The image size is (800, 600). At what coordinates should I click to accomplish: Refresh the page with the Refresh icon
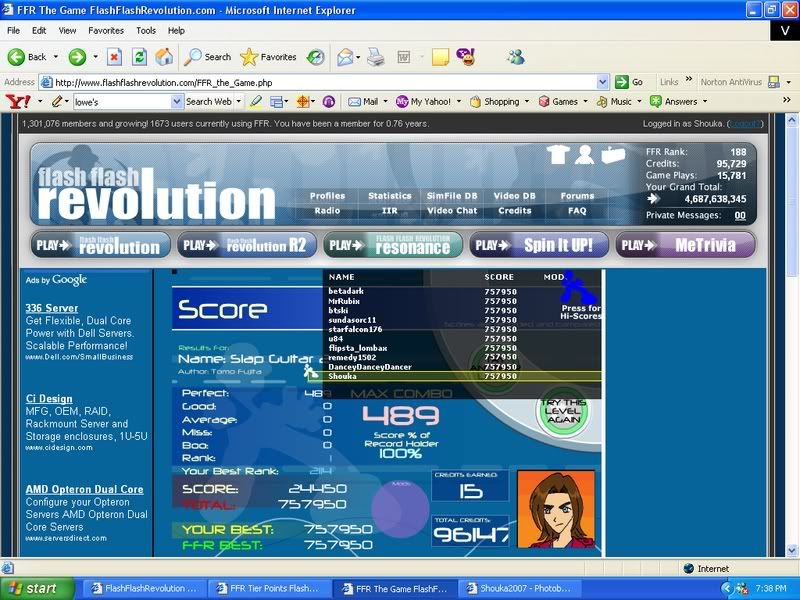pyautogui.click(x=139, y=57)
